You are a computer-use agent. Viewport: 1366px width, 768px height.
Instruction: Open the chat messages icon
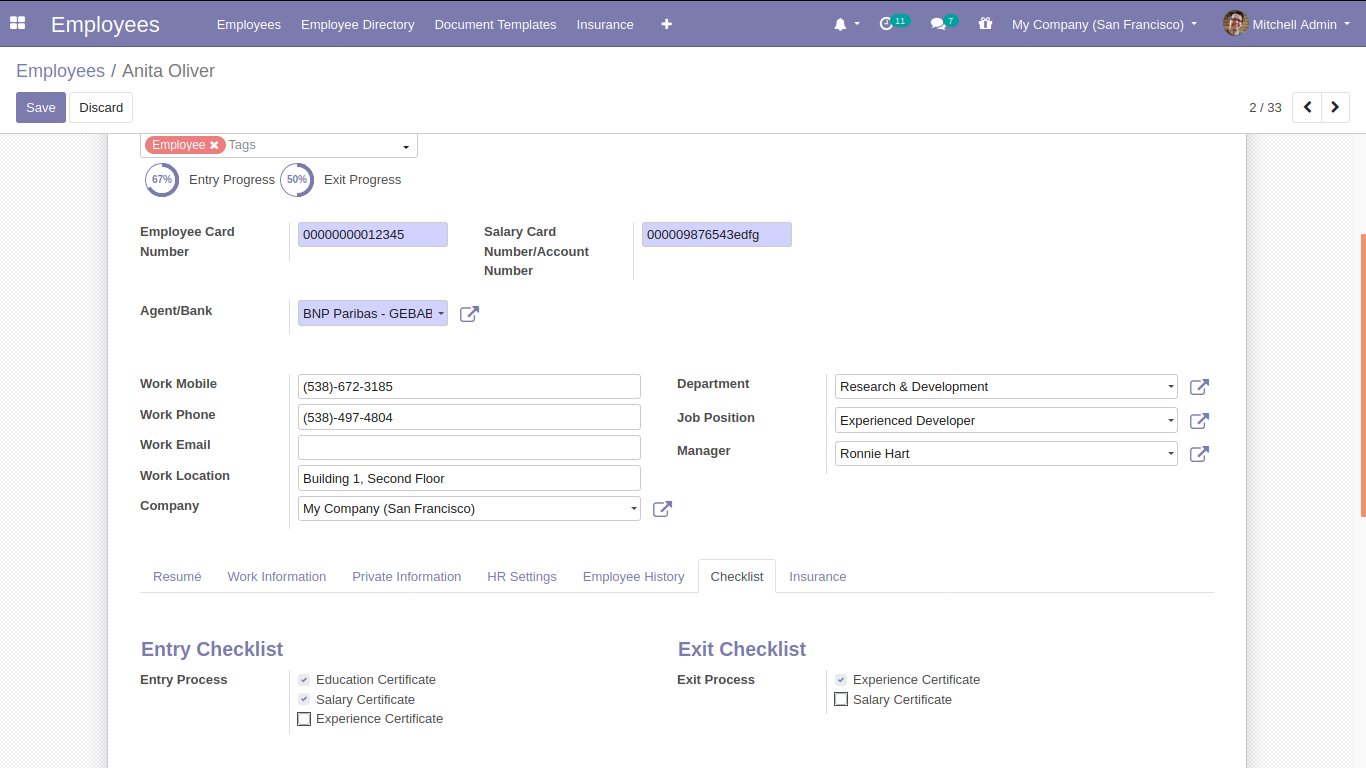[x=938, y=24]
